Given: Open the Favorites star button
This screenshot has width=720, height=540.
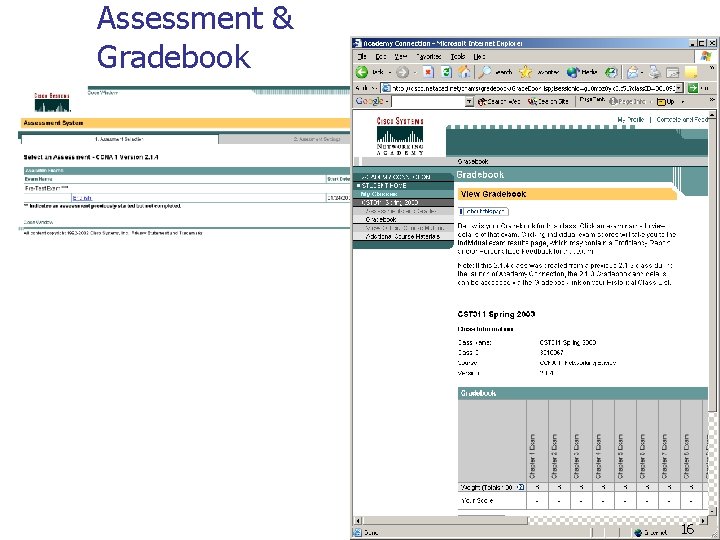Looking at the screenshot, I should point(525,72).
